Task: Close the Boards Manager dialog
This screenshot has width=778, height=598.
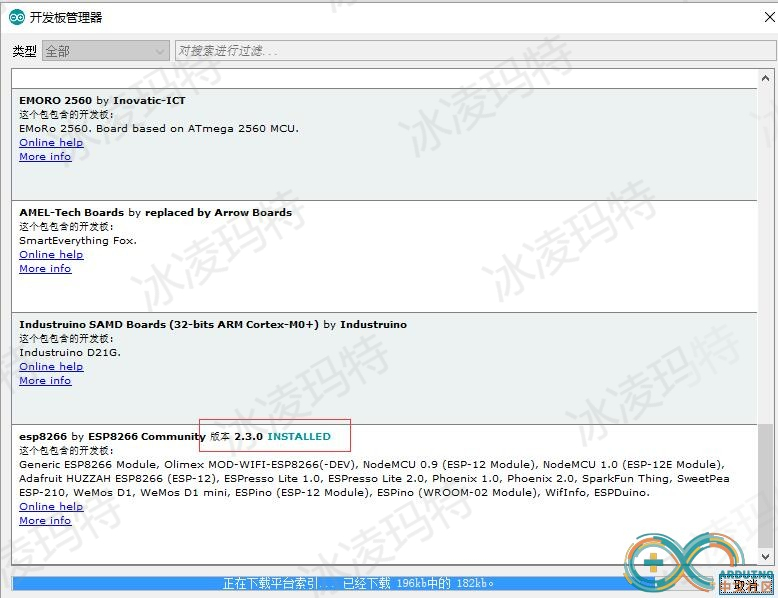Action: (769, 17)
